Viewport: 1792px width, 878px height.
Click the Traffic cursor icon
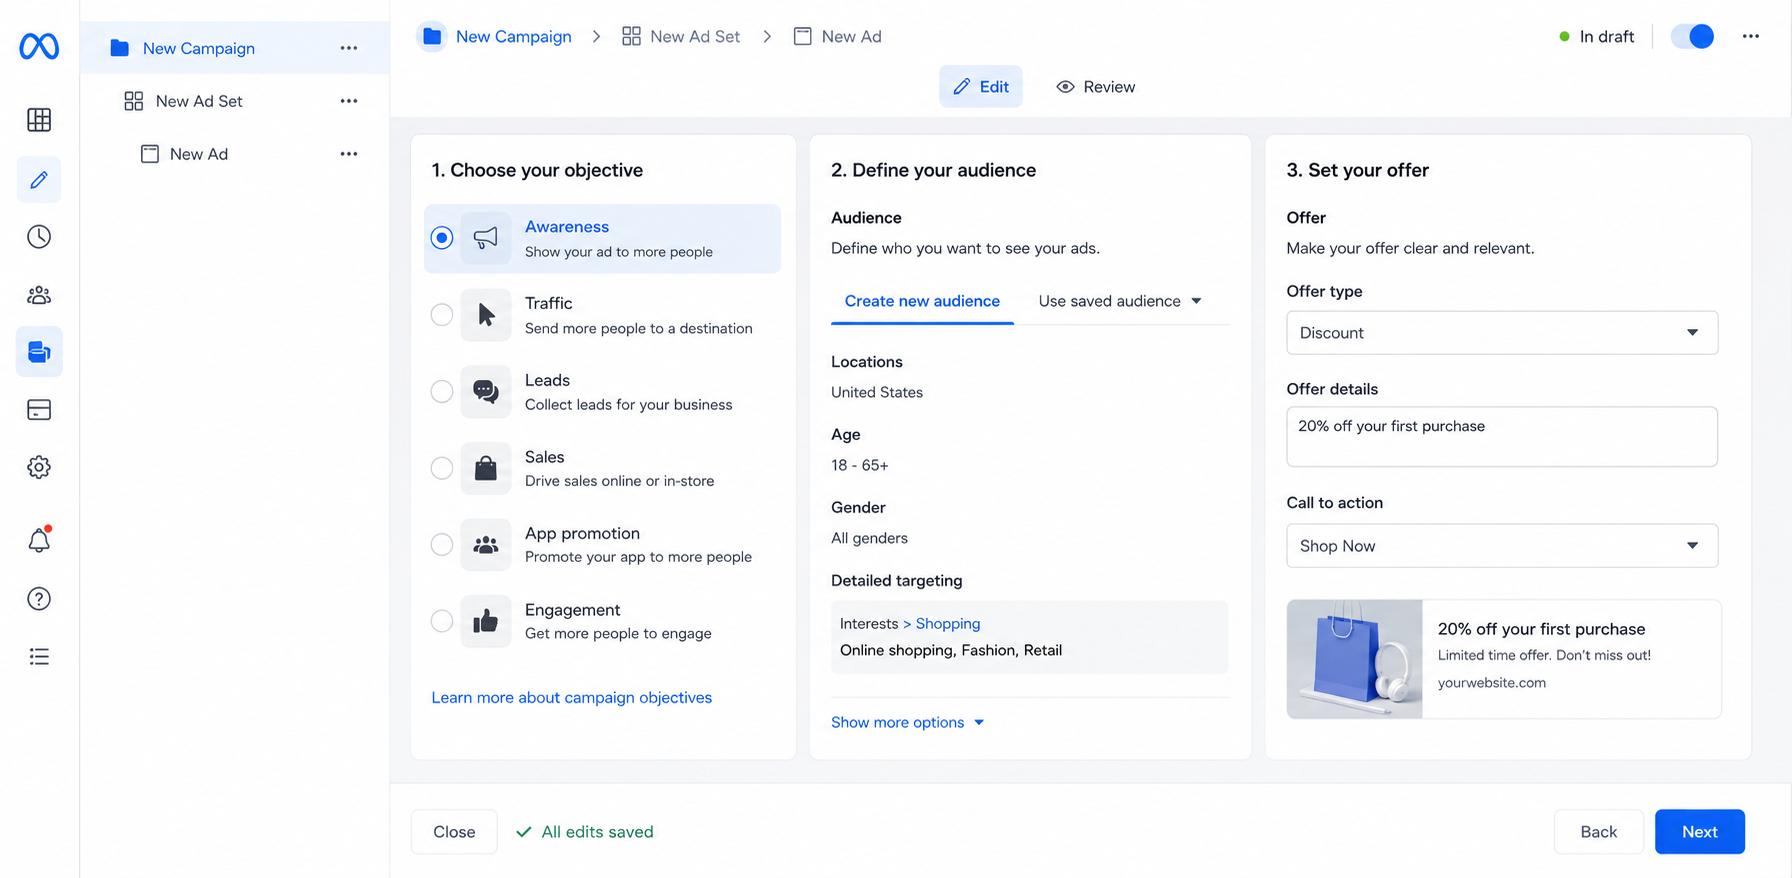pos(486,315)
